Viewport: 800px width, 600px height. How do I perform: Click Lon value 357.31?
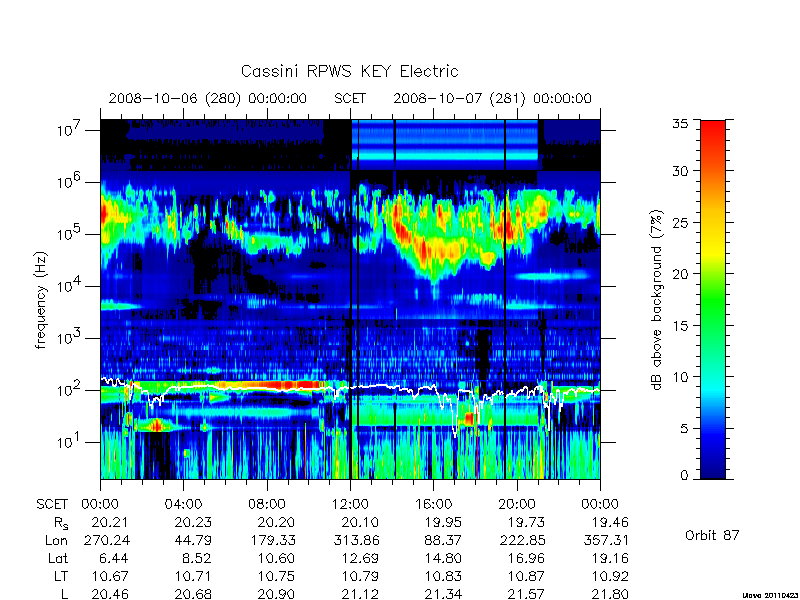click(606, 540)
